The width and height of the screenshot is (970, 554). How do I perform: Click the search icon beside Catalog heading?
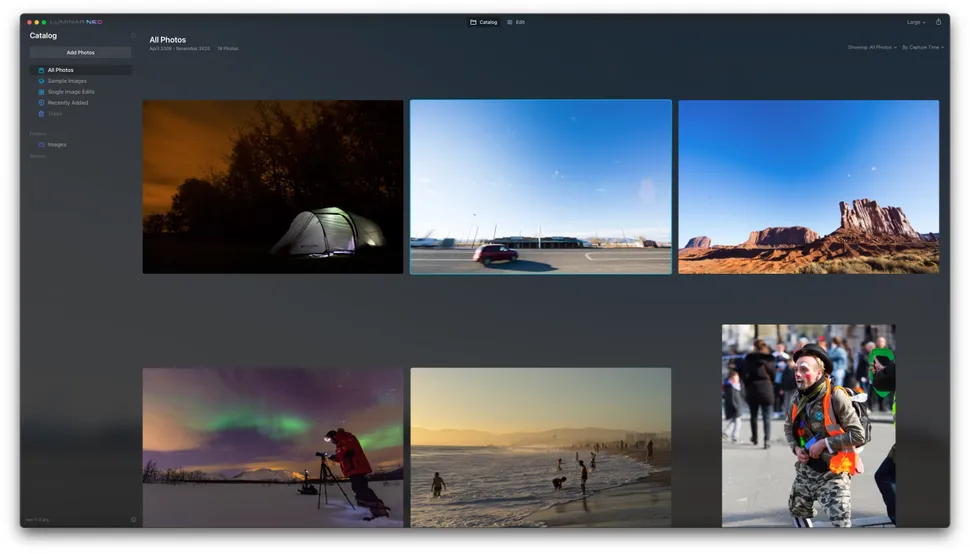pyautogui.click(x=133, y=36)
